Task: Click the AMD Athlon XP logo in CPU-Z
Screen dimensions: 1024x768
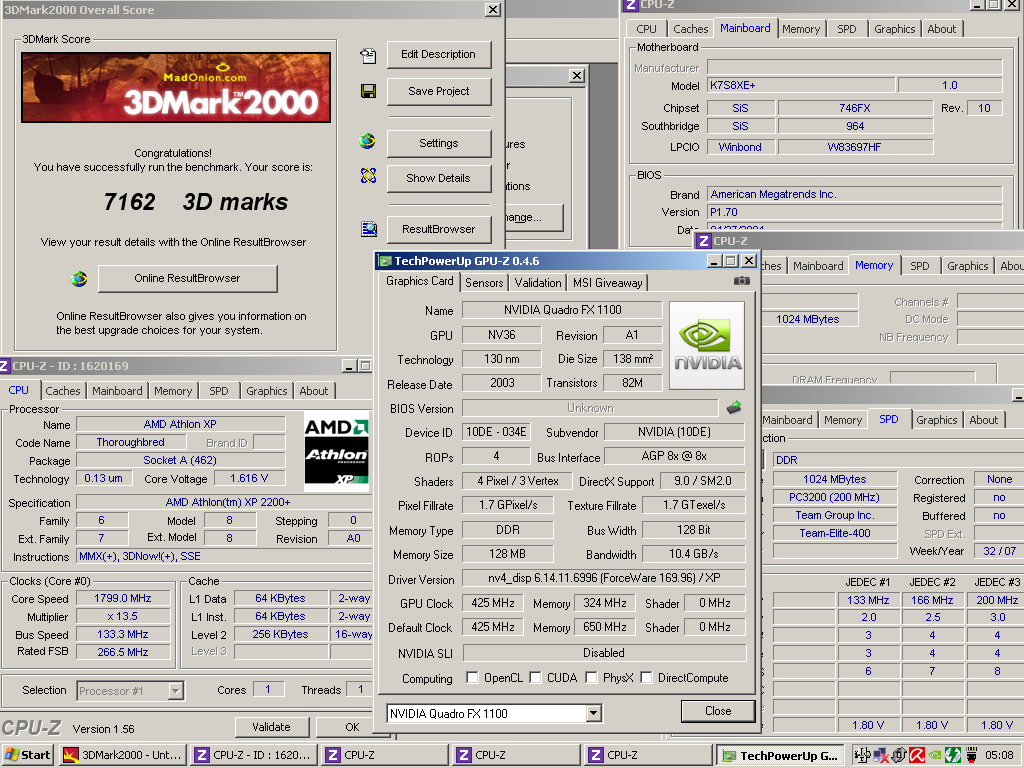Action: click(x=336, y=451)
